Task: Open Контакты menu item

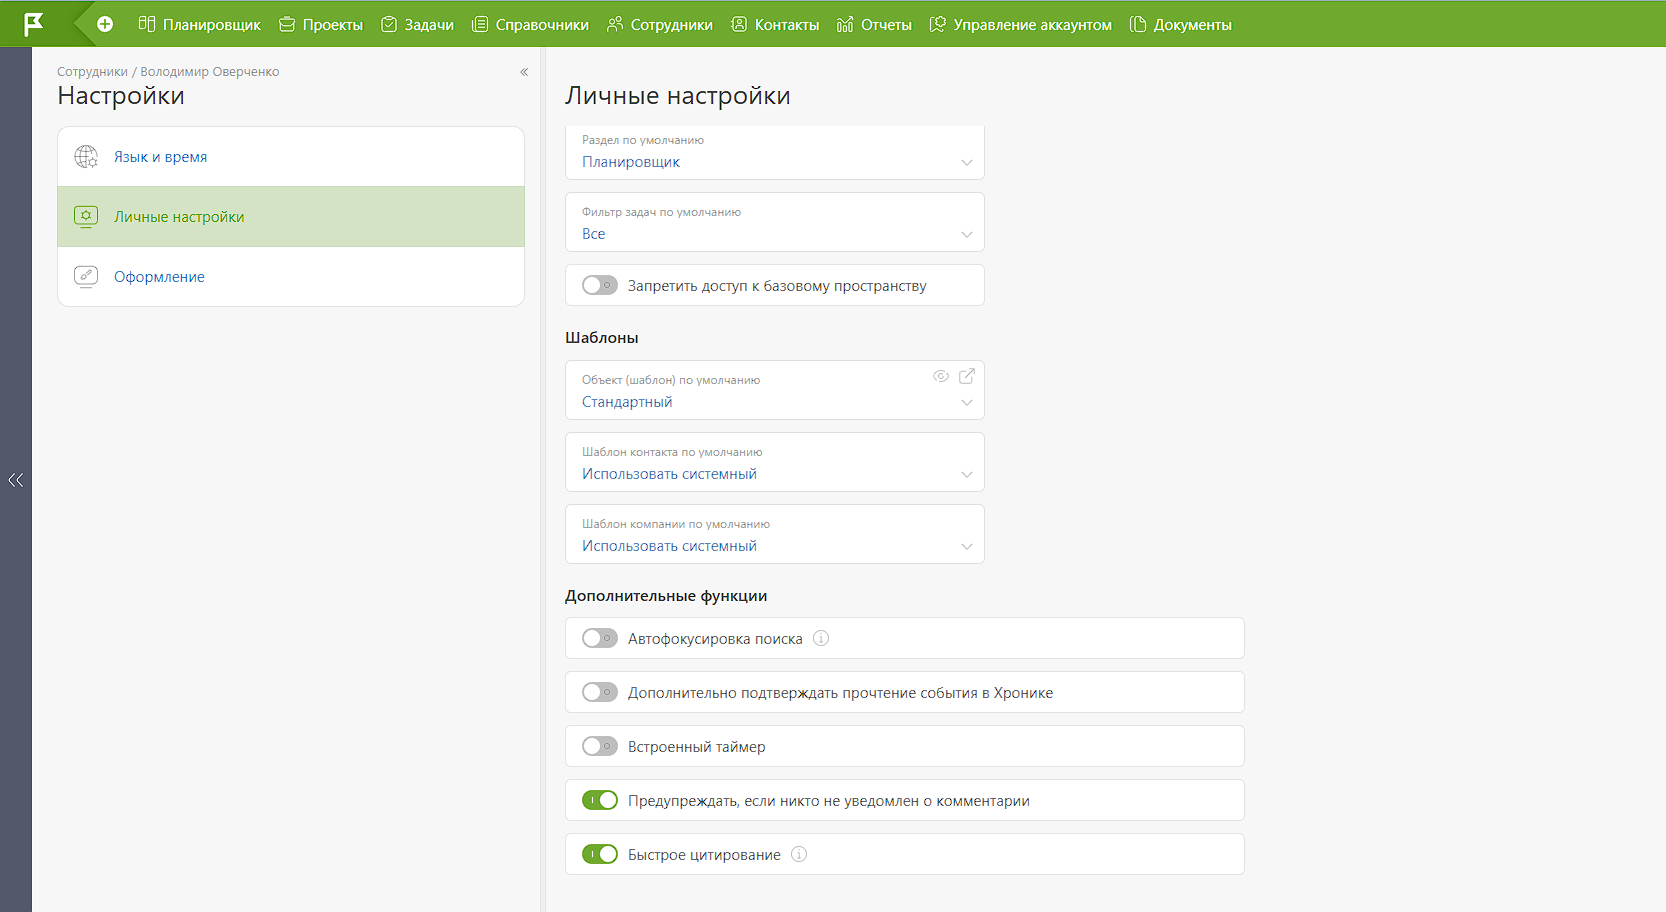Action: click(x=775, y=24)
